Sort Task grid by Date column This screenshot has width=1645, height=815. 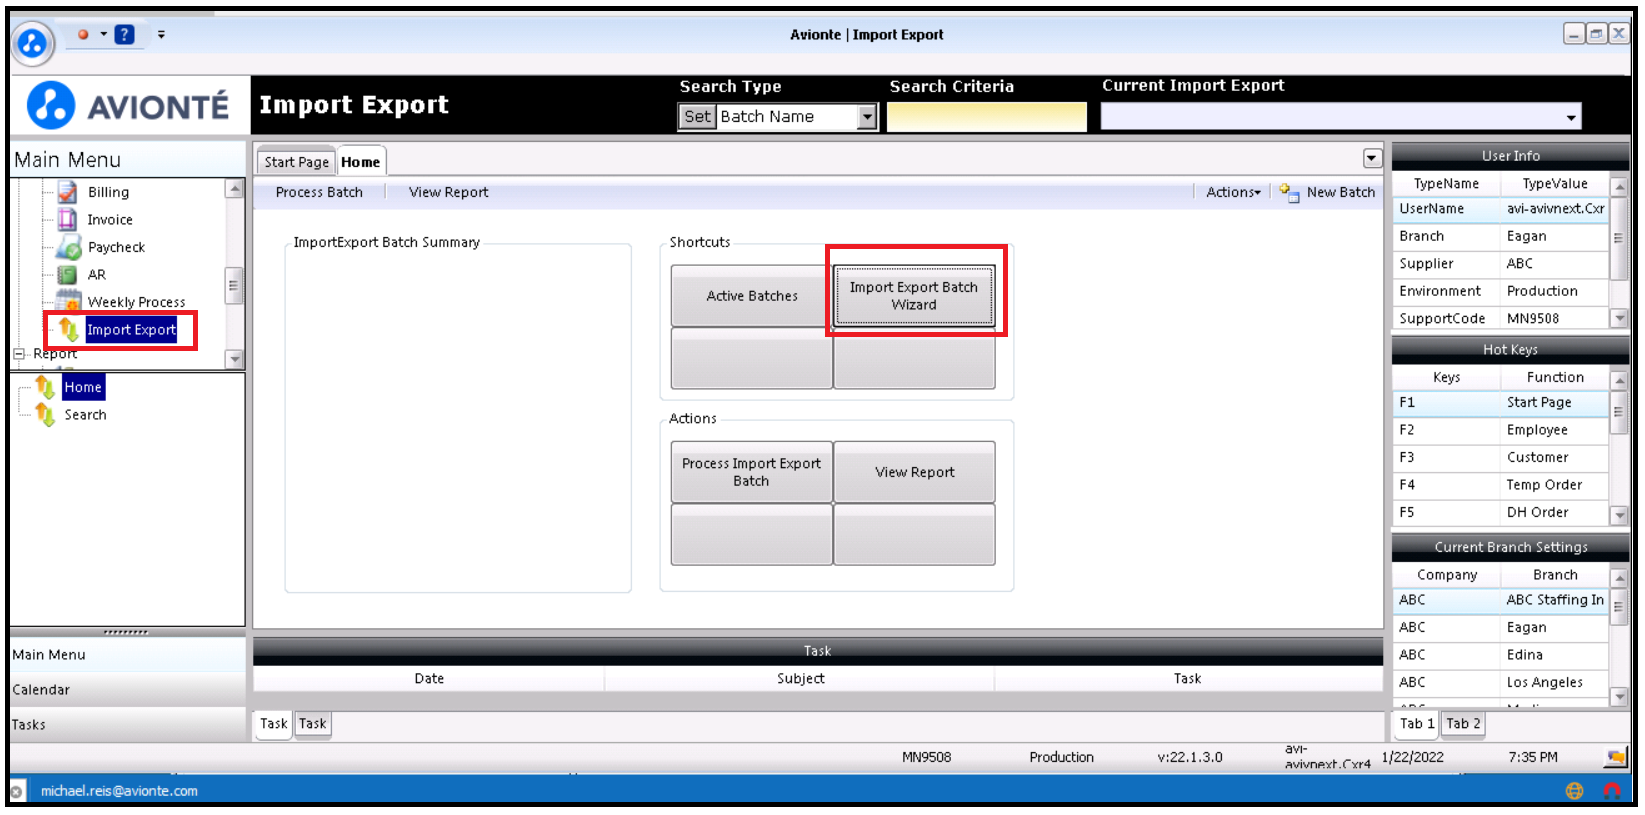[429, 679]
